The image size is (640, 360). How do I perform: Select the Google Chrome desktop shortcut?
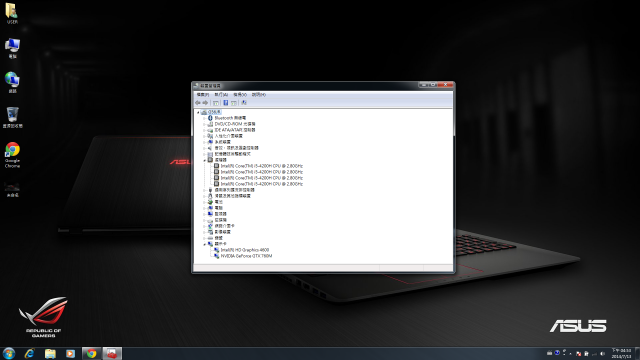pyautogui.click(x=12, y=155)
